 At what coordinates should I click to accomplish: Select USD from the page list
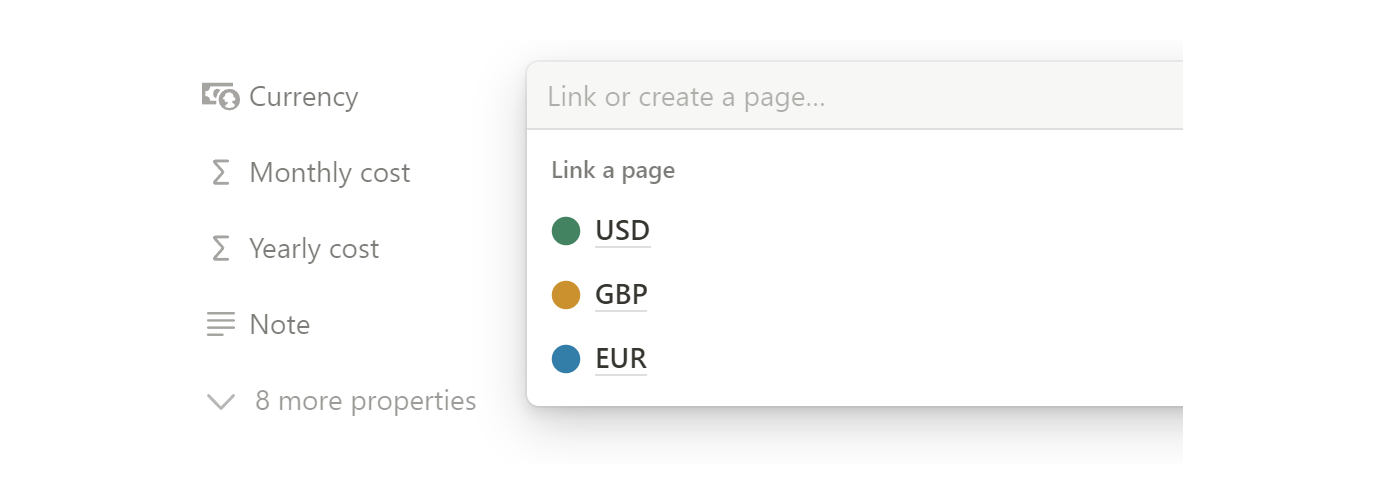(x=622, y=231)
